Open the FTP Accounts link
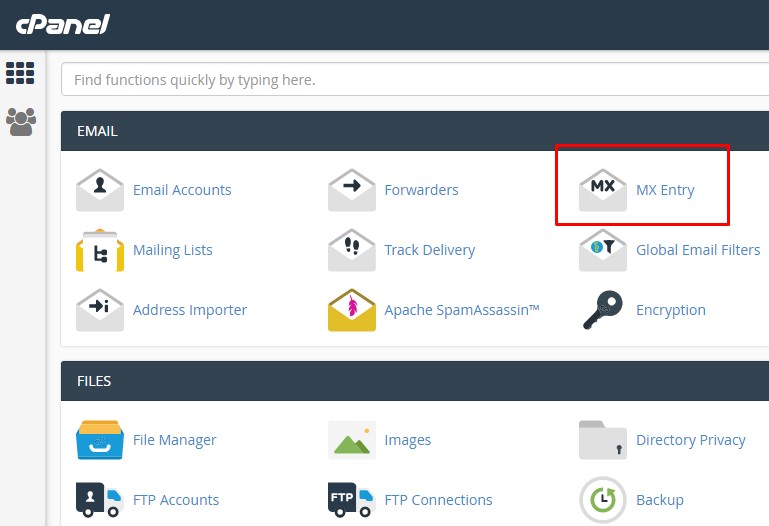 [x=176, y=500]
